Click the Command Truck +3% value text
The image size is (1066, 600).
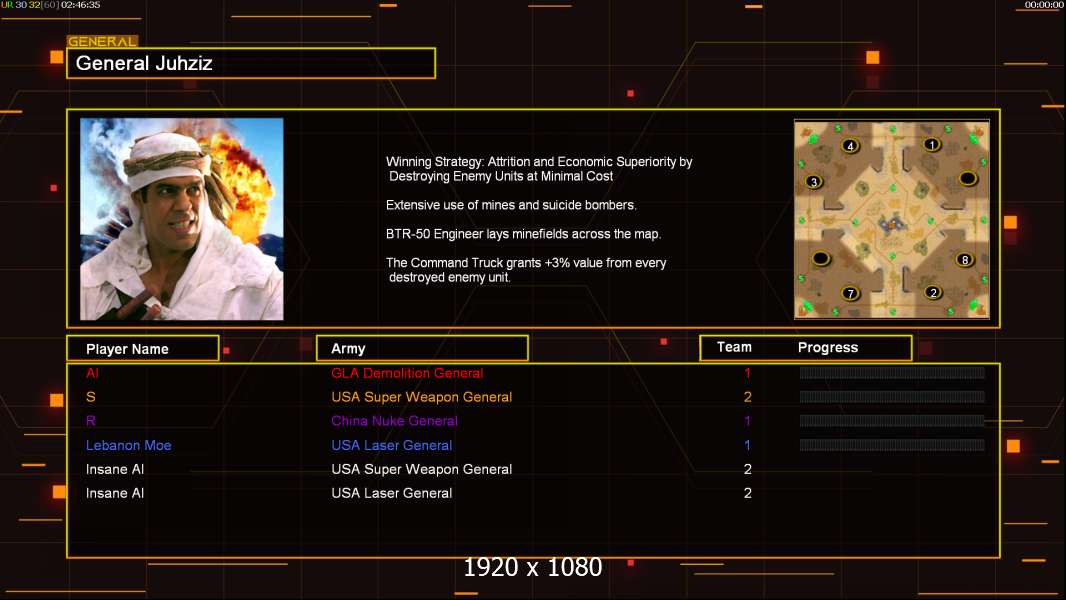526,270
